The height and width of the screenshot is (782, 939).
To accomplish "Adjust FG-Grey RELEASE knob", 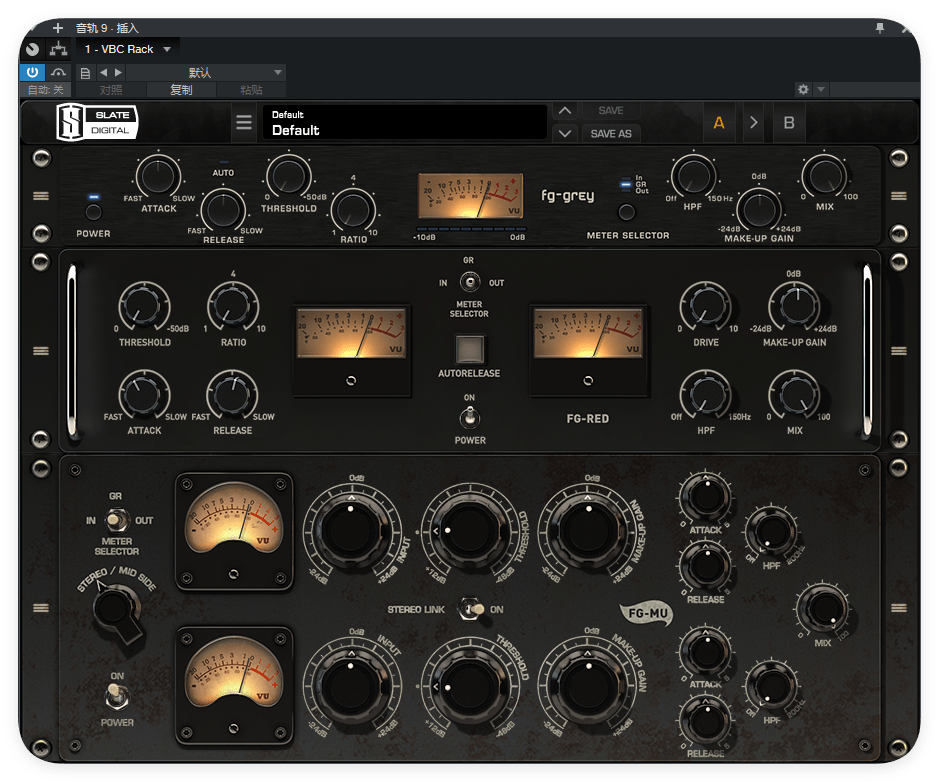I will 223,210.
